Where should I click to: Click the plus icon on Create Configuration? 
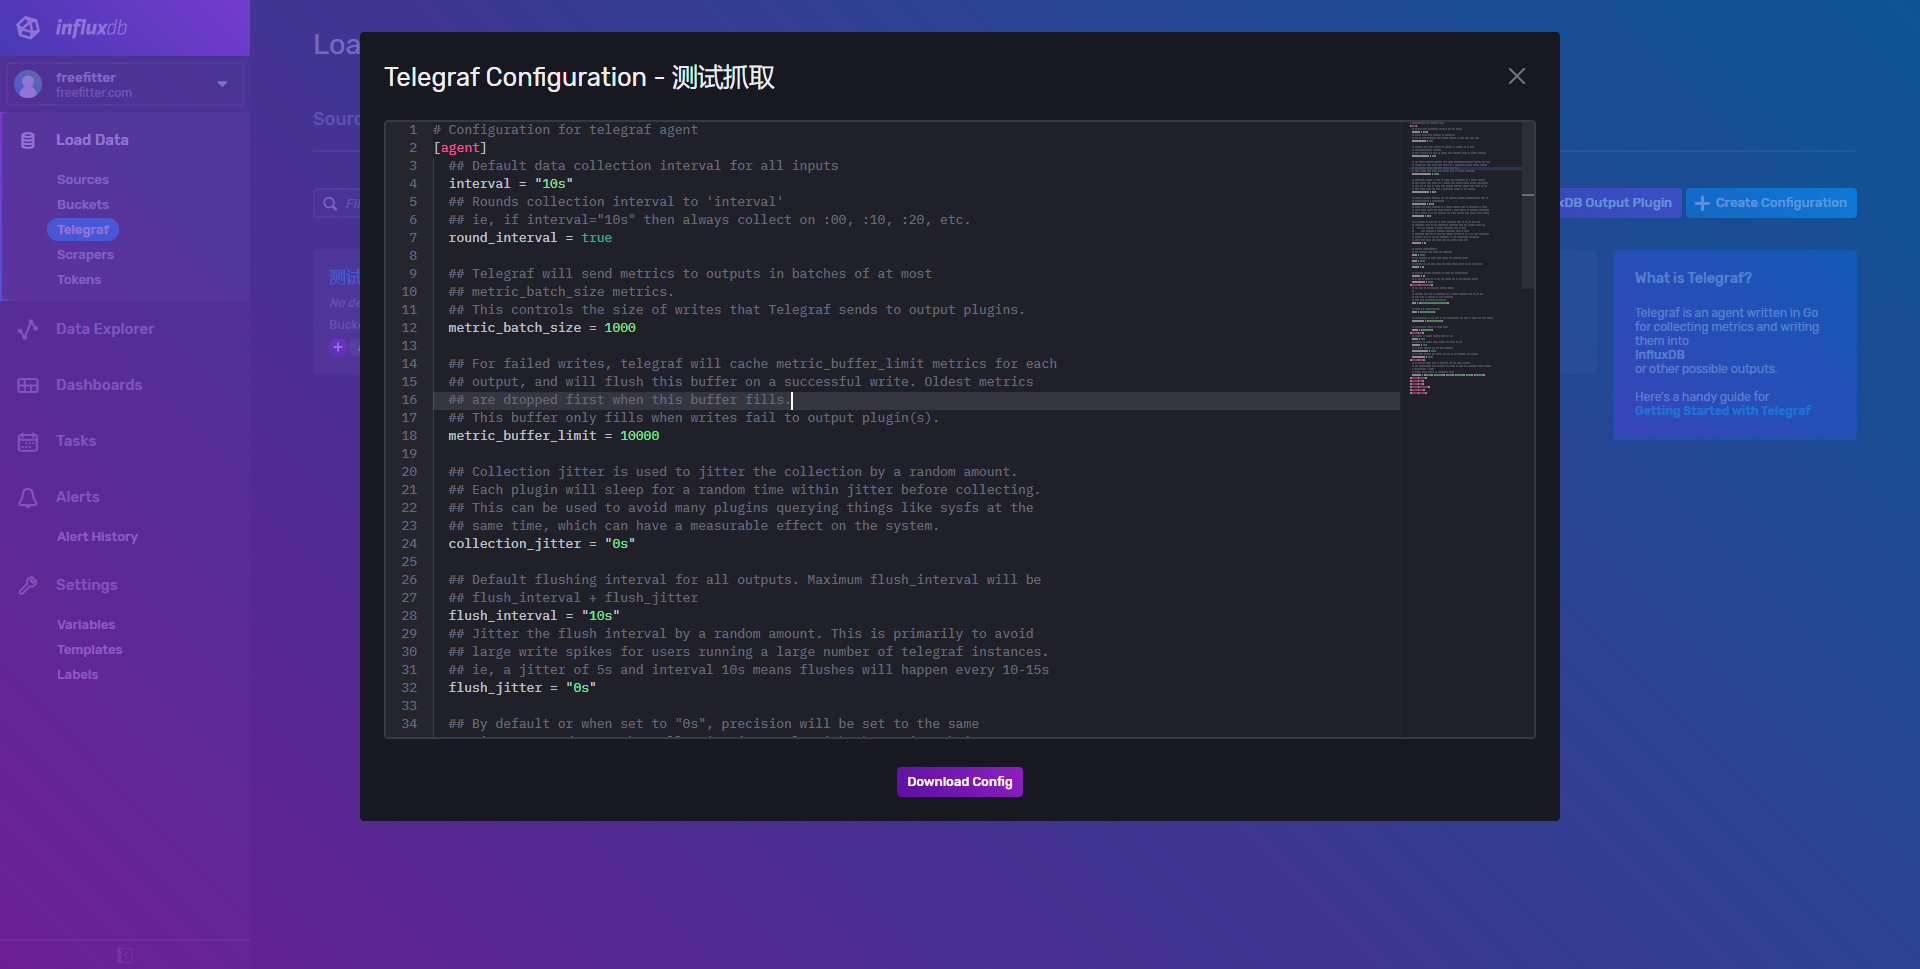(1702, 203)
